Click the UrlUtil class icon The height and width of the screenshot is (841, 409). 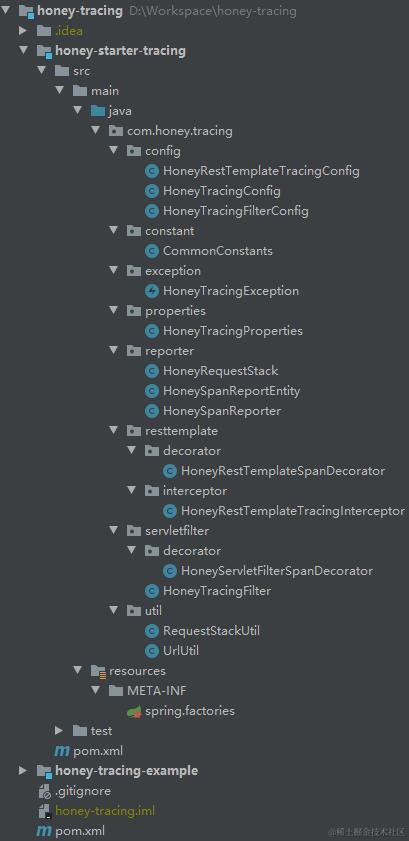(x=152, y=651)
